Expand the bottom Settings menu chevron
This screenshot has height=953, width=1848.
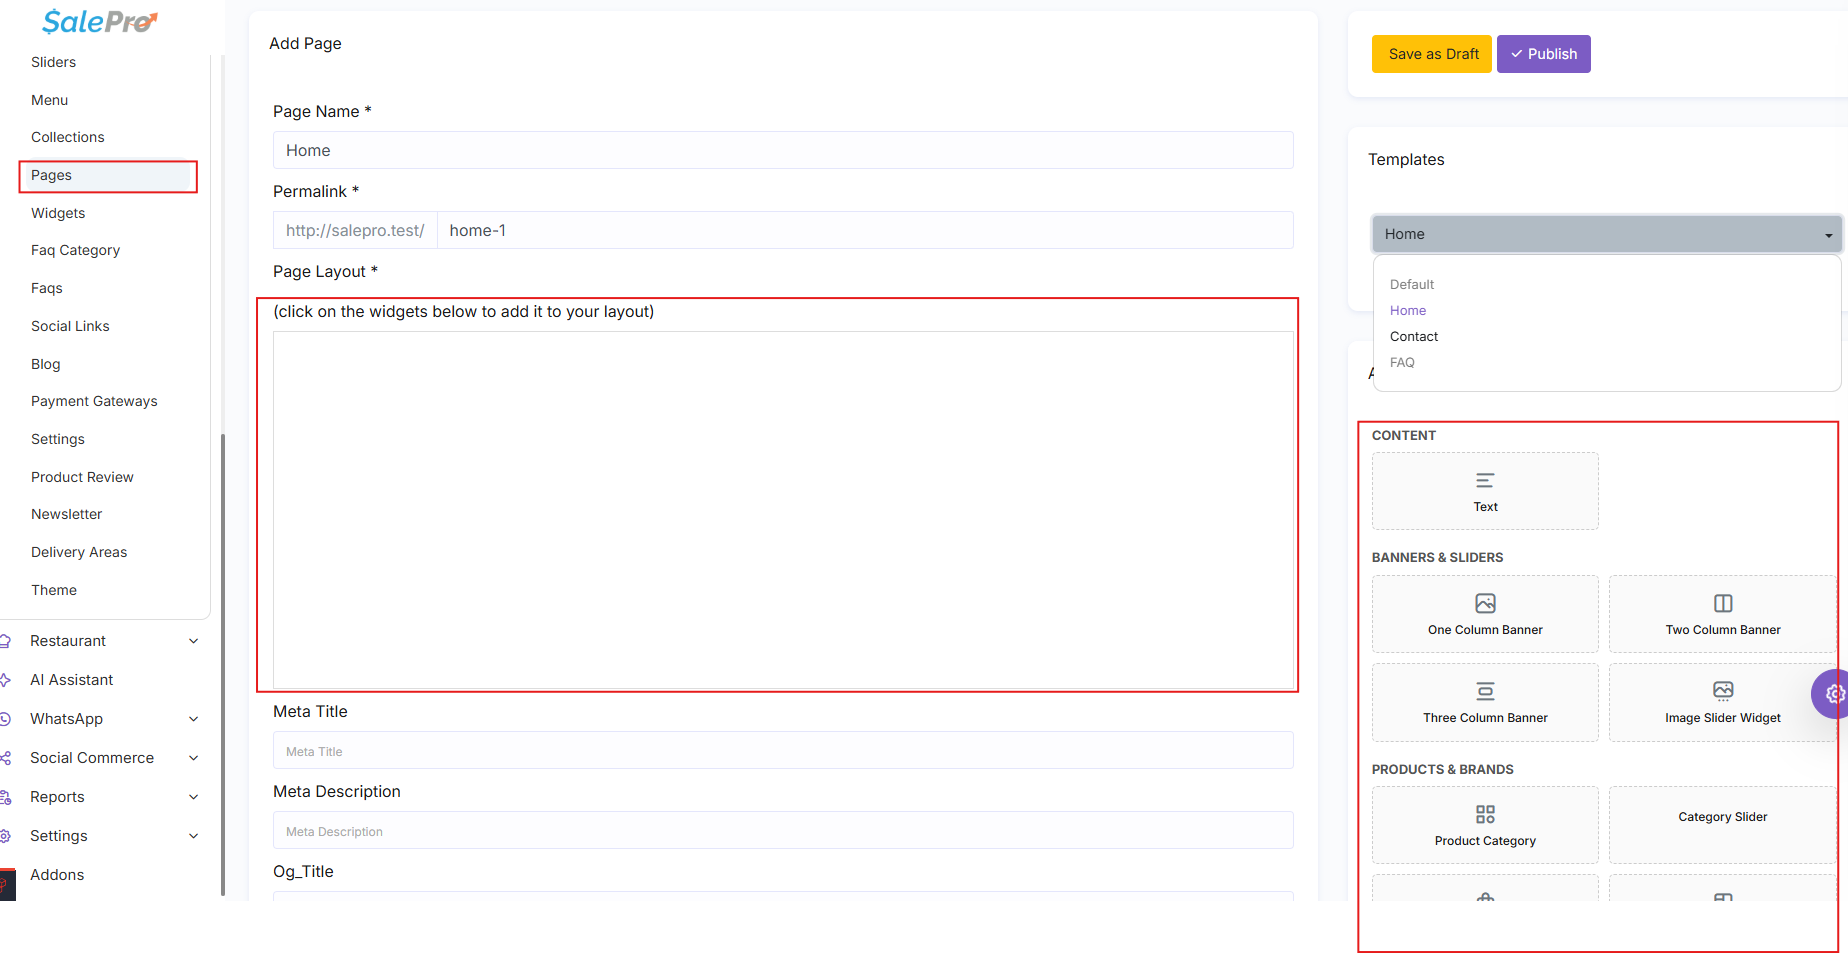(x=194, y=836)
